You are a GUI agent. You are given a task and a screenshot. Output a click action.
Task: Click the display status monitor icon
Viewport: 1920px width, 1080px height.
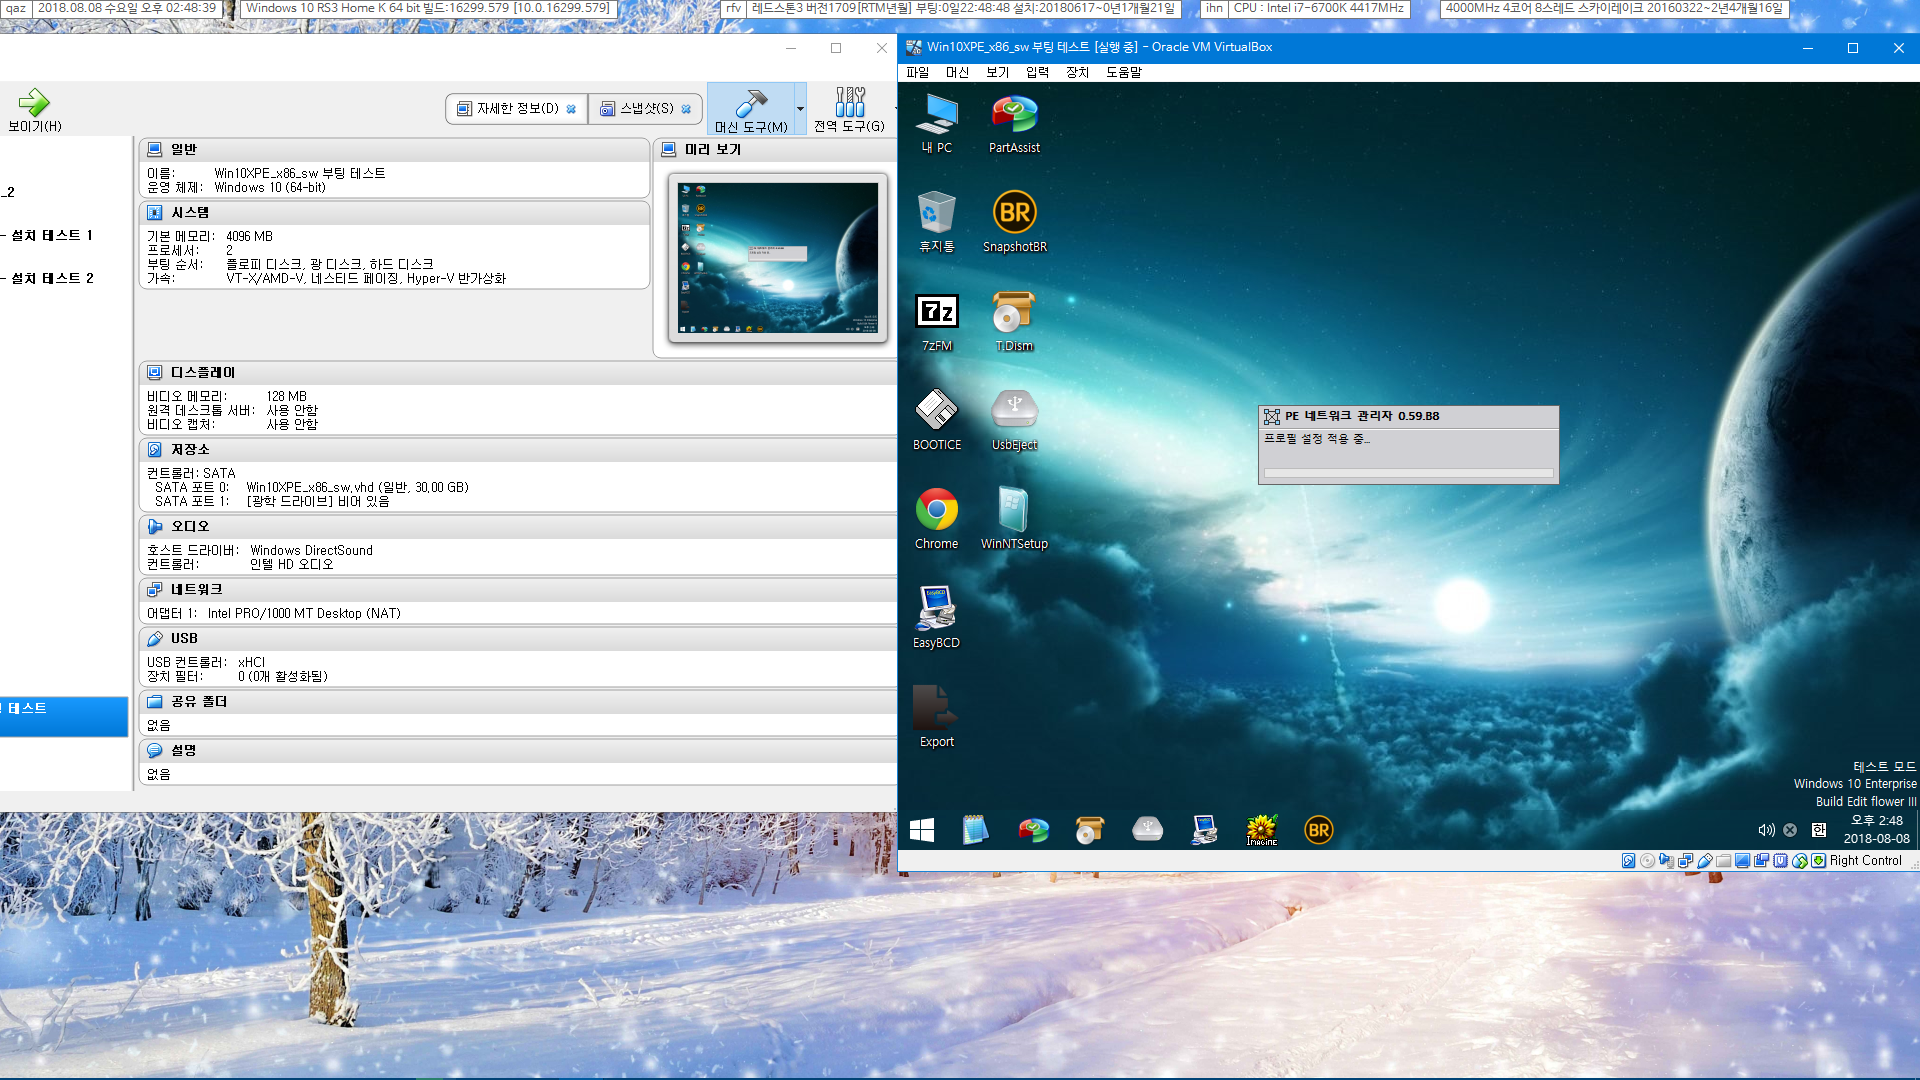tap(1742, 860)
